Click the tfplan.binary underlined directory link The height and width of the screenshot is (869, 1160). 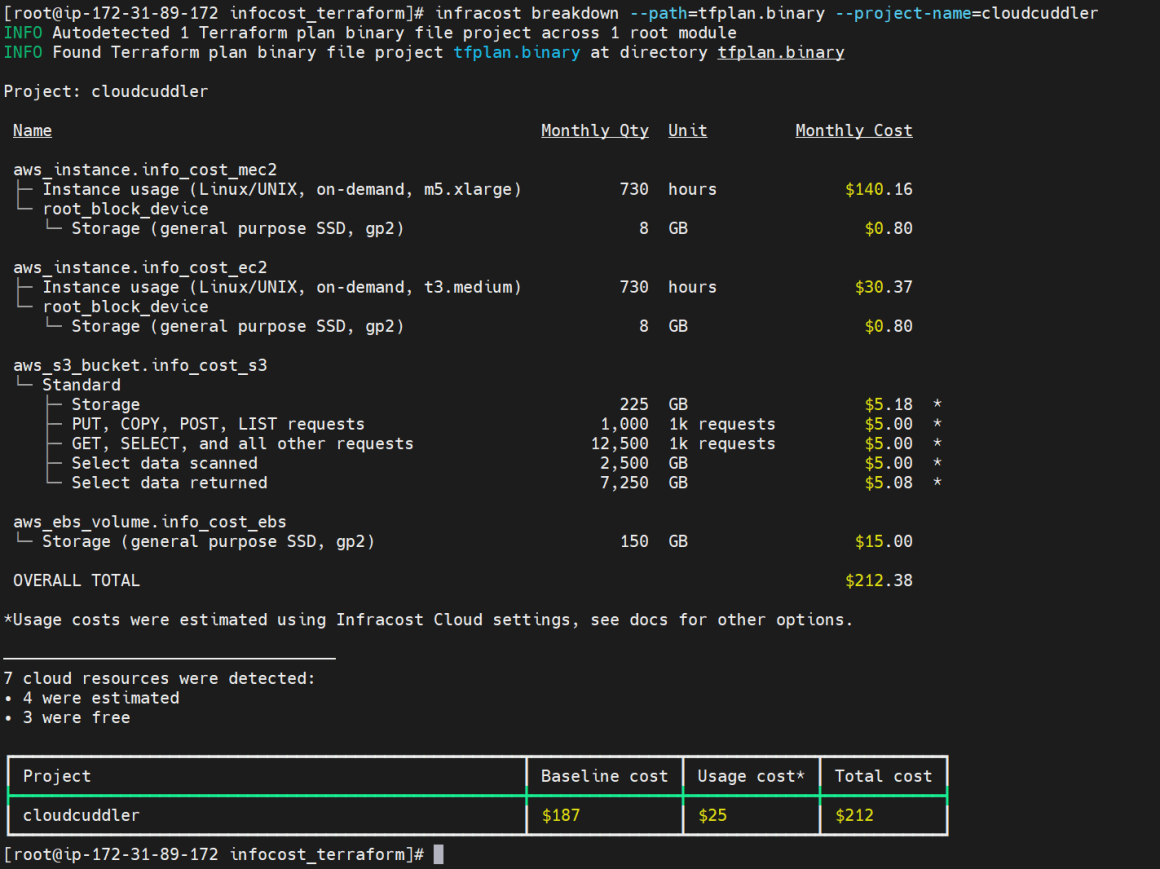tap(780, 53)
